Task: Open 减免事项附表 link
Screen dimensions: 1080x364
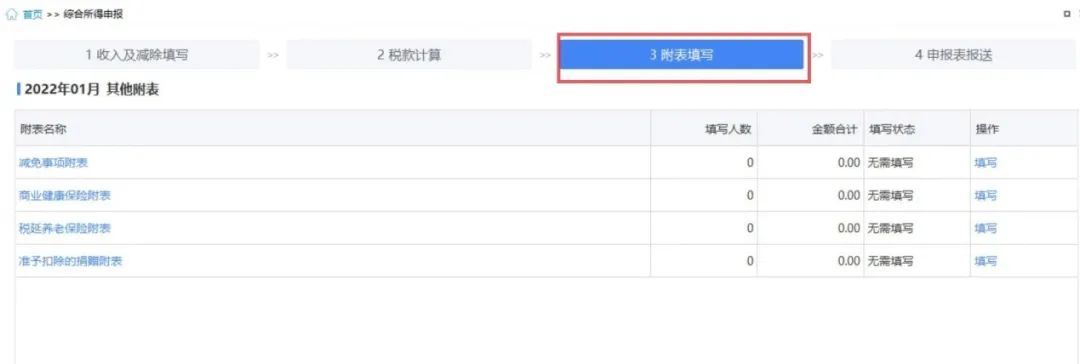Action: click(x=54, y=163)
